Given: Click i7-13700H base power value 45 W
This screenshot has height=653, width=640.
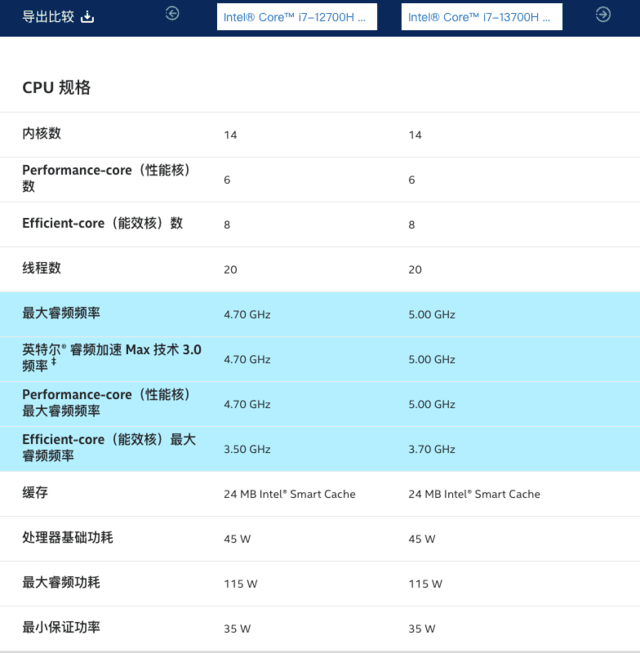Looking at the screenshot, I should (x=422, y=539).
